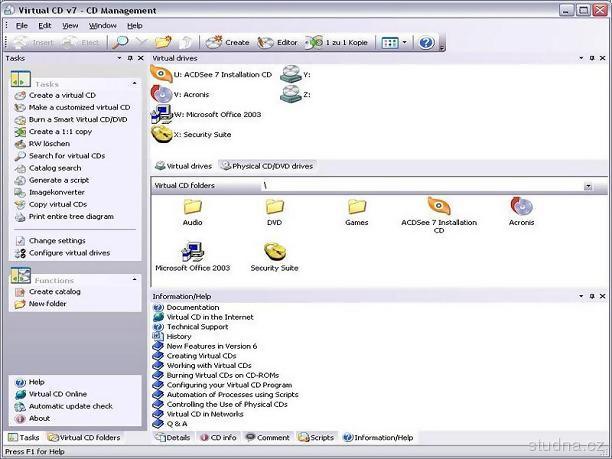Open the Editor from the toolbar
612x459 pixels.
tap(278, 43)
